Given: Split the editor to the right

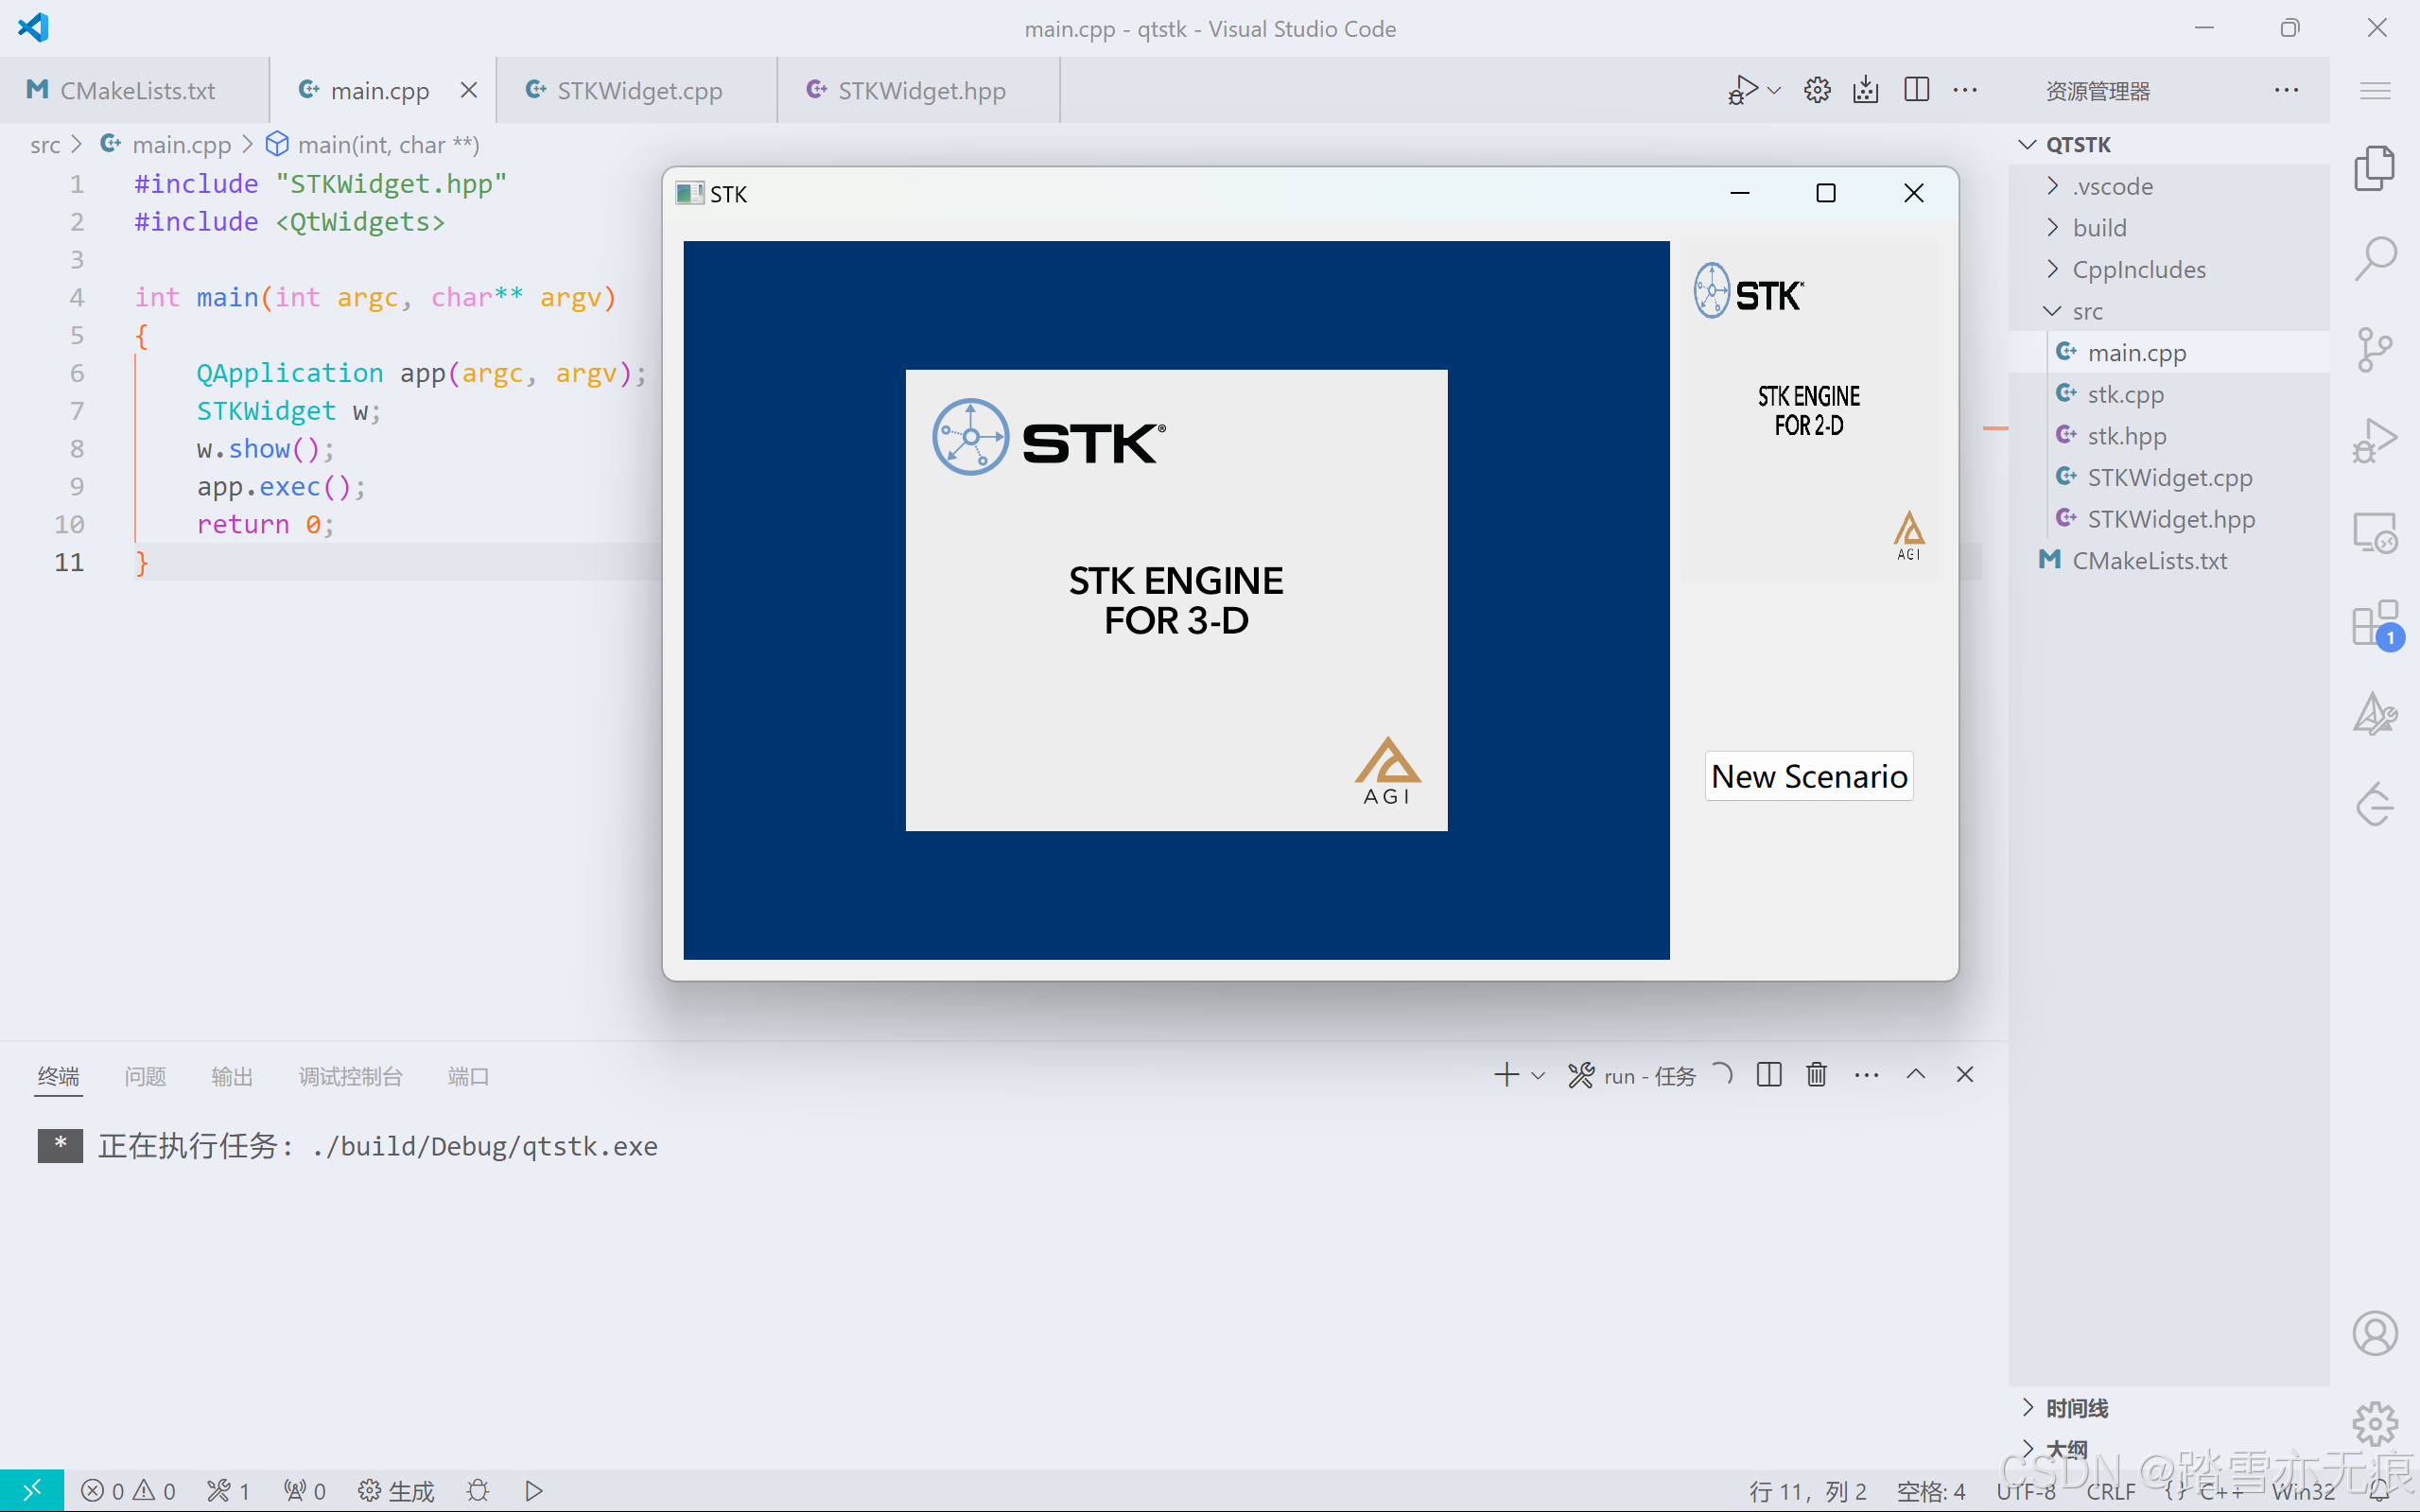Looking at the screenshot, I should 1916,90.
